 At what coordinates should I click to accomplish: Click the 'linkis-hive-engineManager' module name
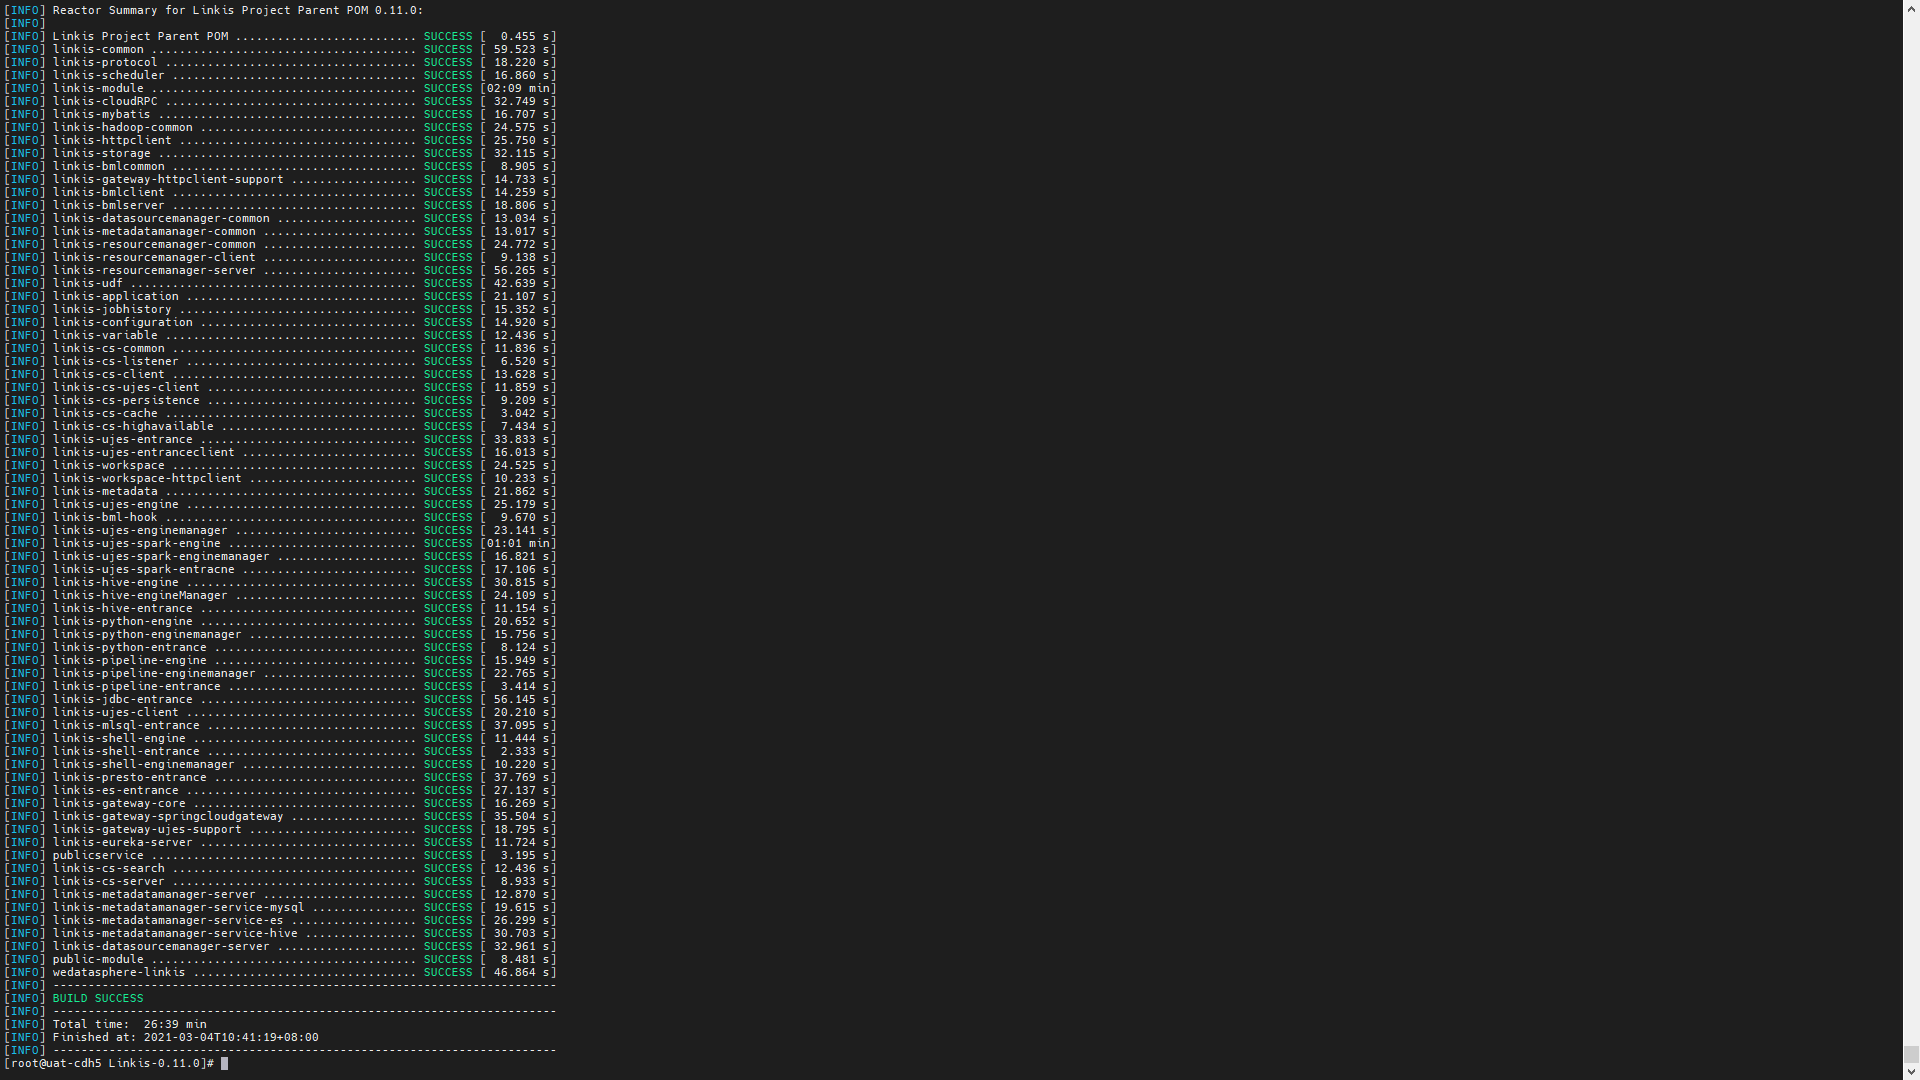click(x=140, y=595)
